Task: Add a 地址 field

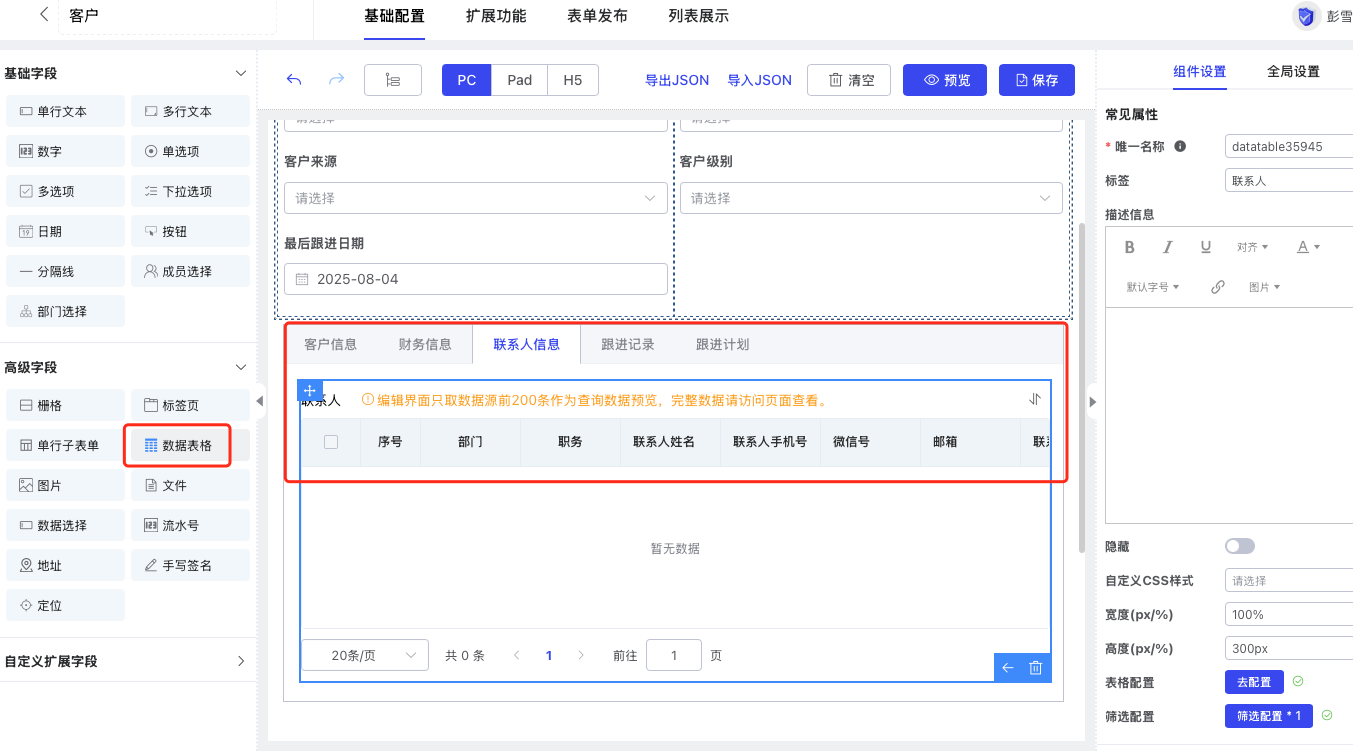Action: tap(66, 565)
